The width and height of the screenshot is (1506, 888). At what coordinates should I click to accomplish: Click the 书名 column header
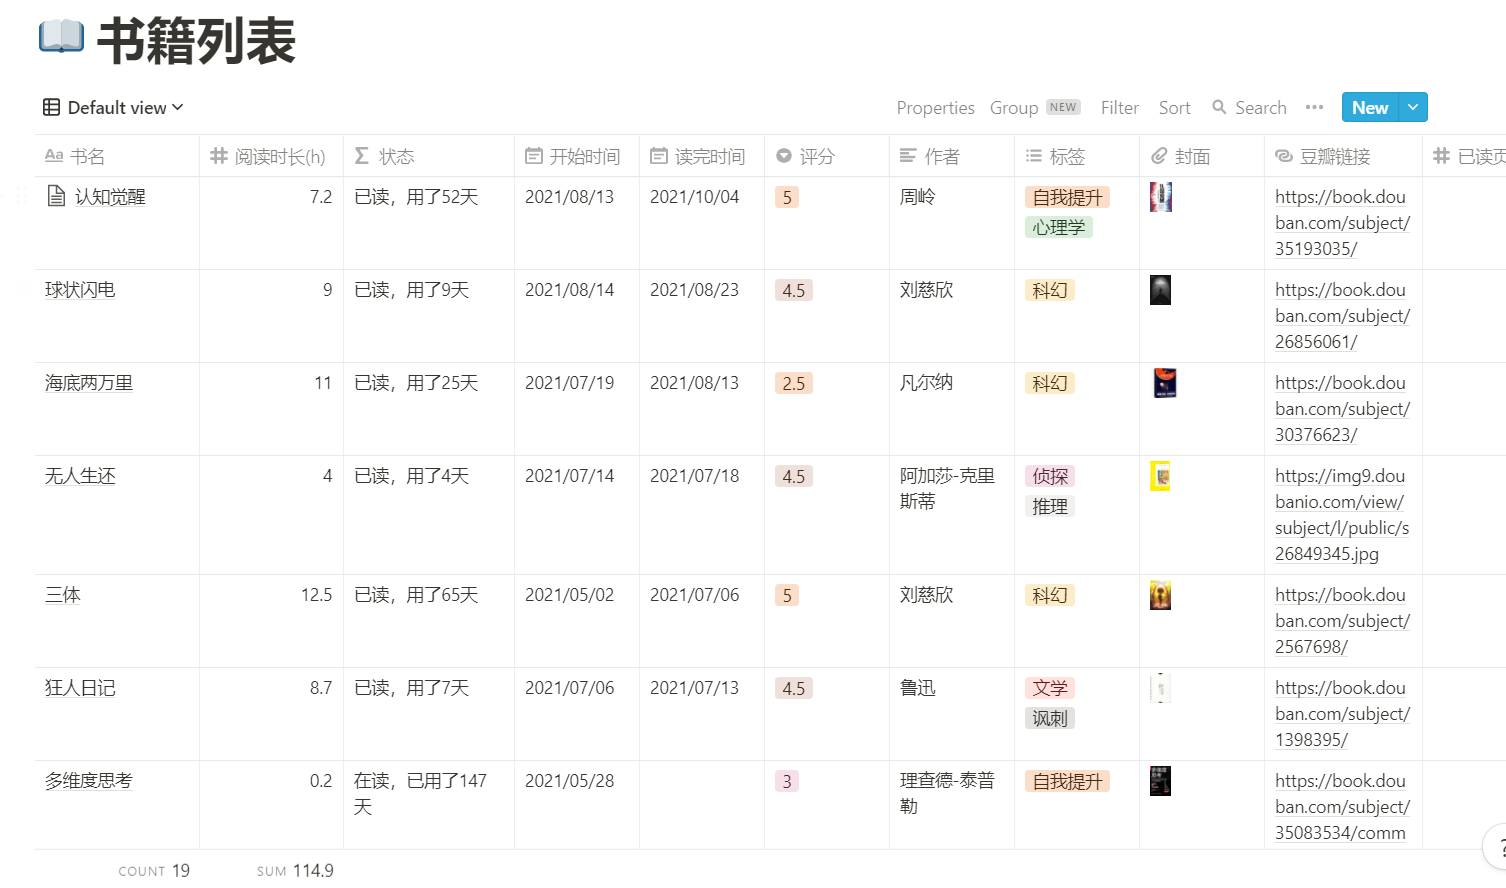coord(117,156)
